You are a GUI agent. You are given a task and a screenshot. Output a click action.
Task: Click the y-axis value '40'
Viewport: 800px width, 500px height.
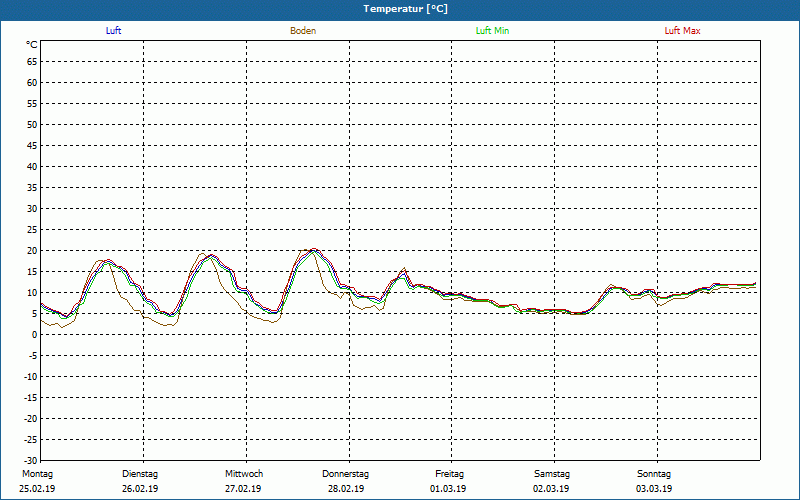tap(32, 167)
